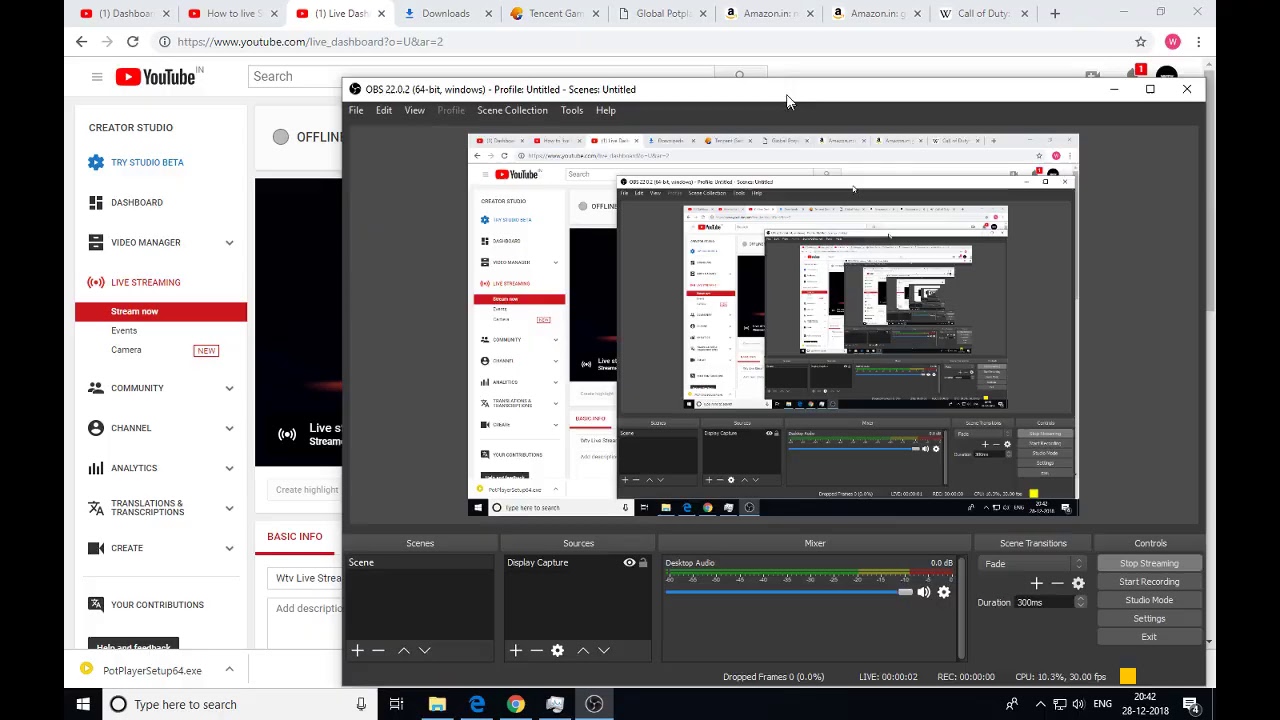The width and height of the screenshot is (1280, 720).
Task: Toggle Display Capture visibility eye
Action: [629, 563]
